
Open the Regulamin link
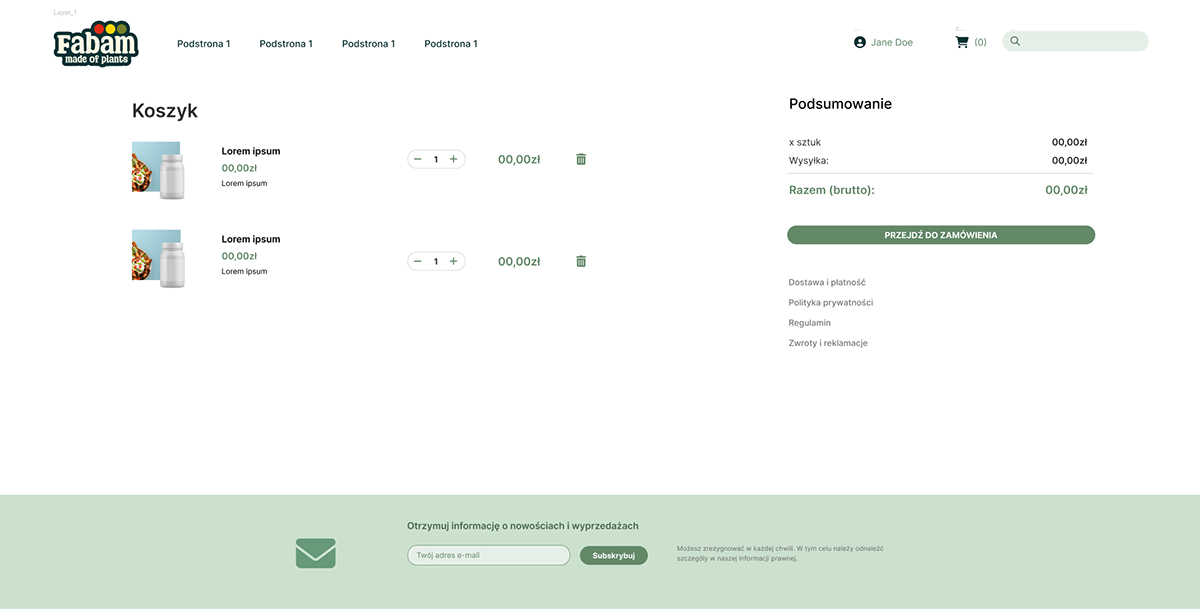(x=809, y=322)
